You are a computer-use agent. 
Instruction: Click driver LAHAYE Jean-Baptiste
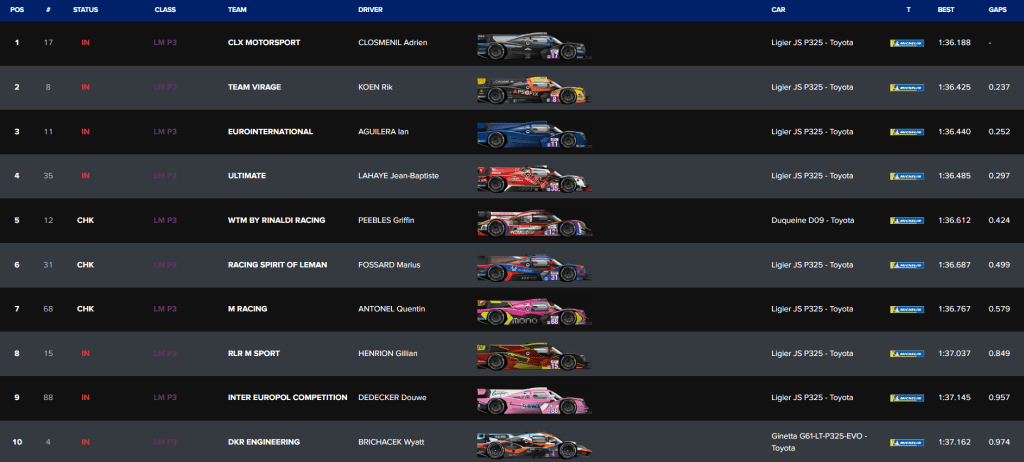click(x=398, y=176)
